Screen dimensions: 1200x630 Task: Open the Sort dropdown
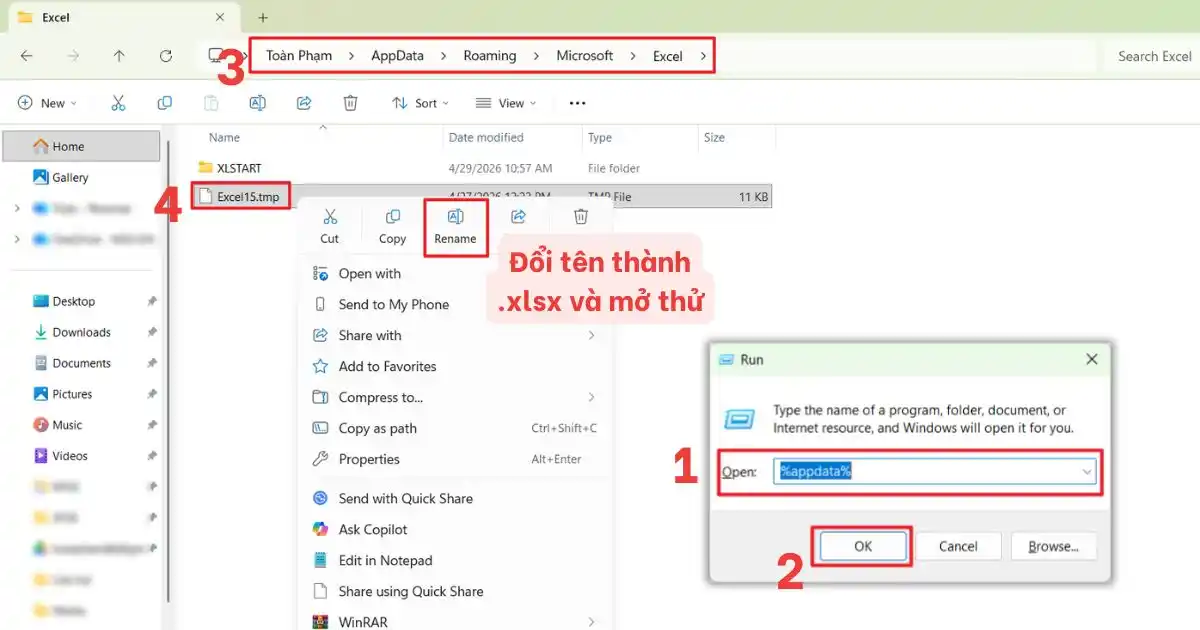tap(420, 103)
